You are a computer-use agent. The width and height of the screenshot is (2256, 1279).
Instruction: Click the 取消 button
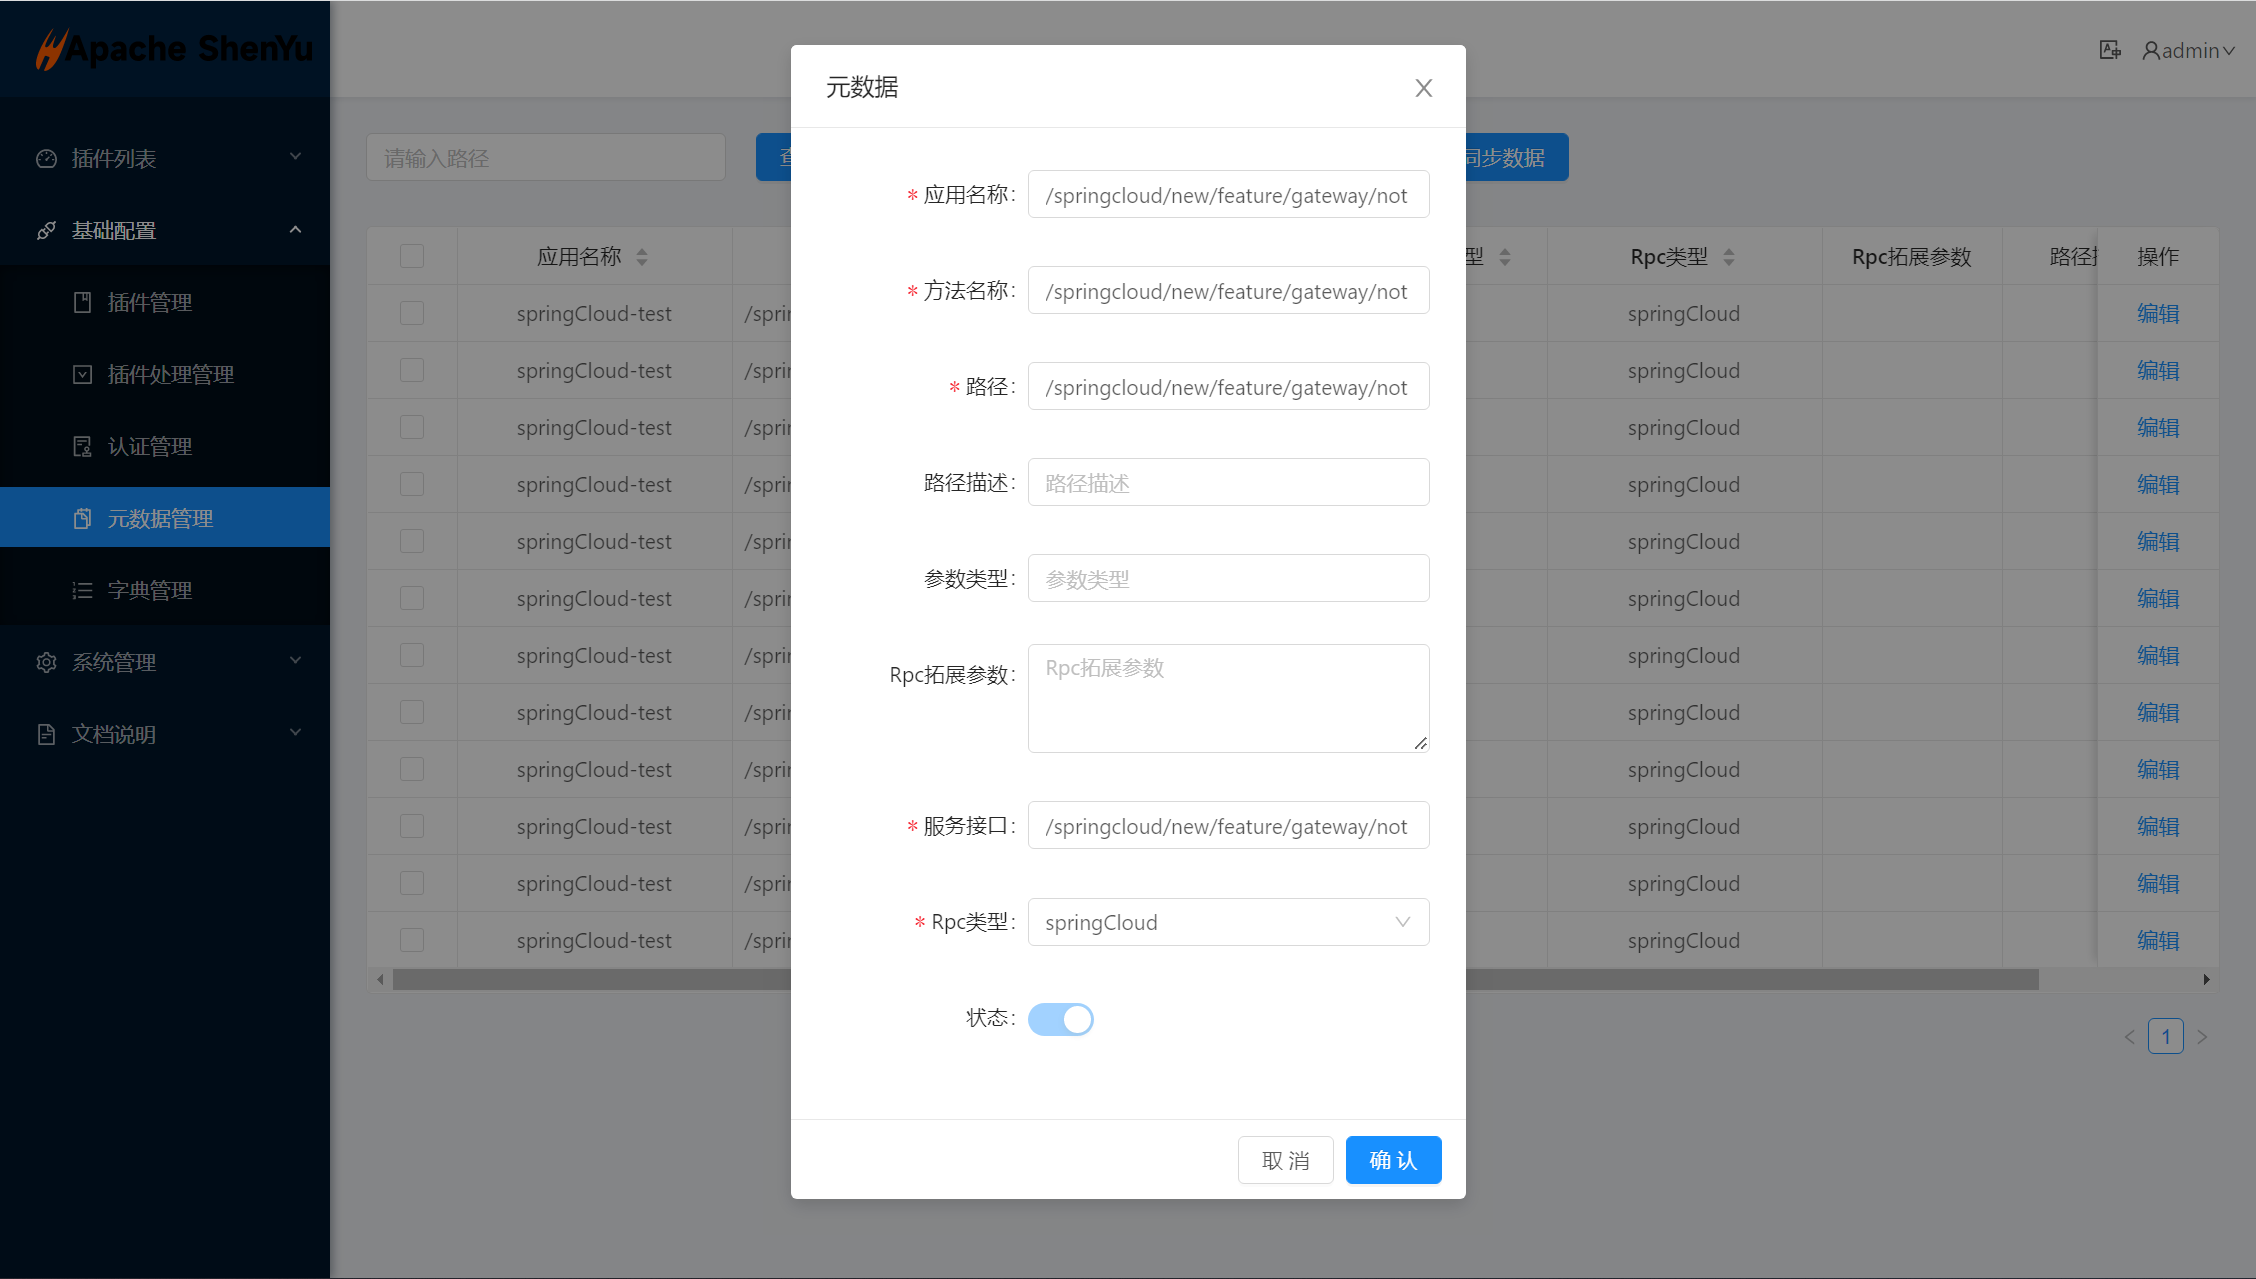tap(1285, 1160)
